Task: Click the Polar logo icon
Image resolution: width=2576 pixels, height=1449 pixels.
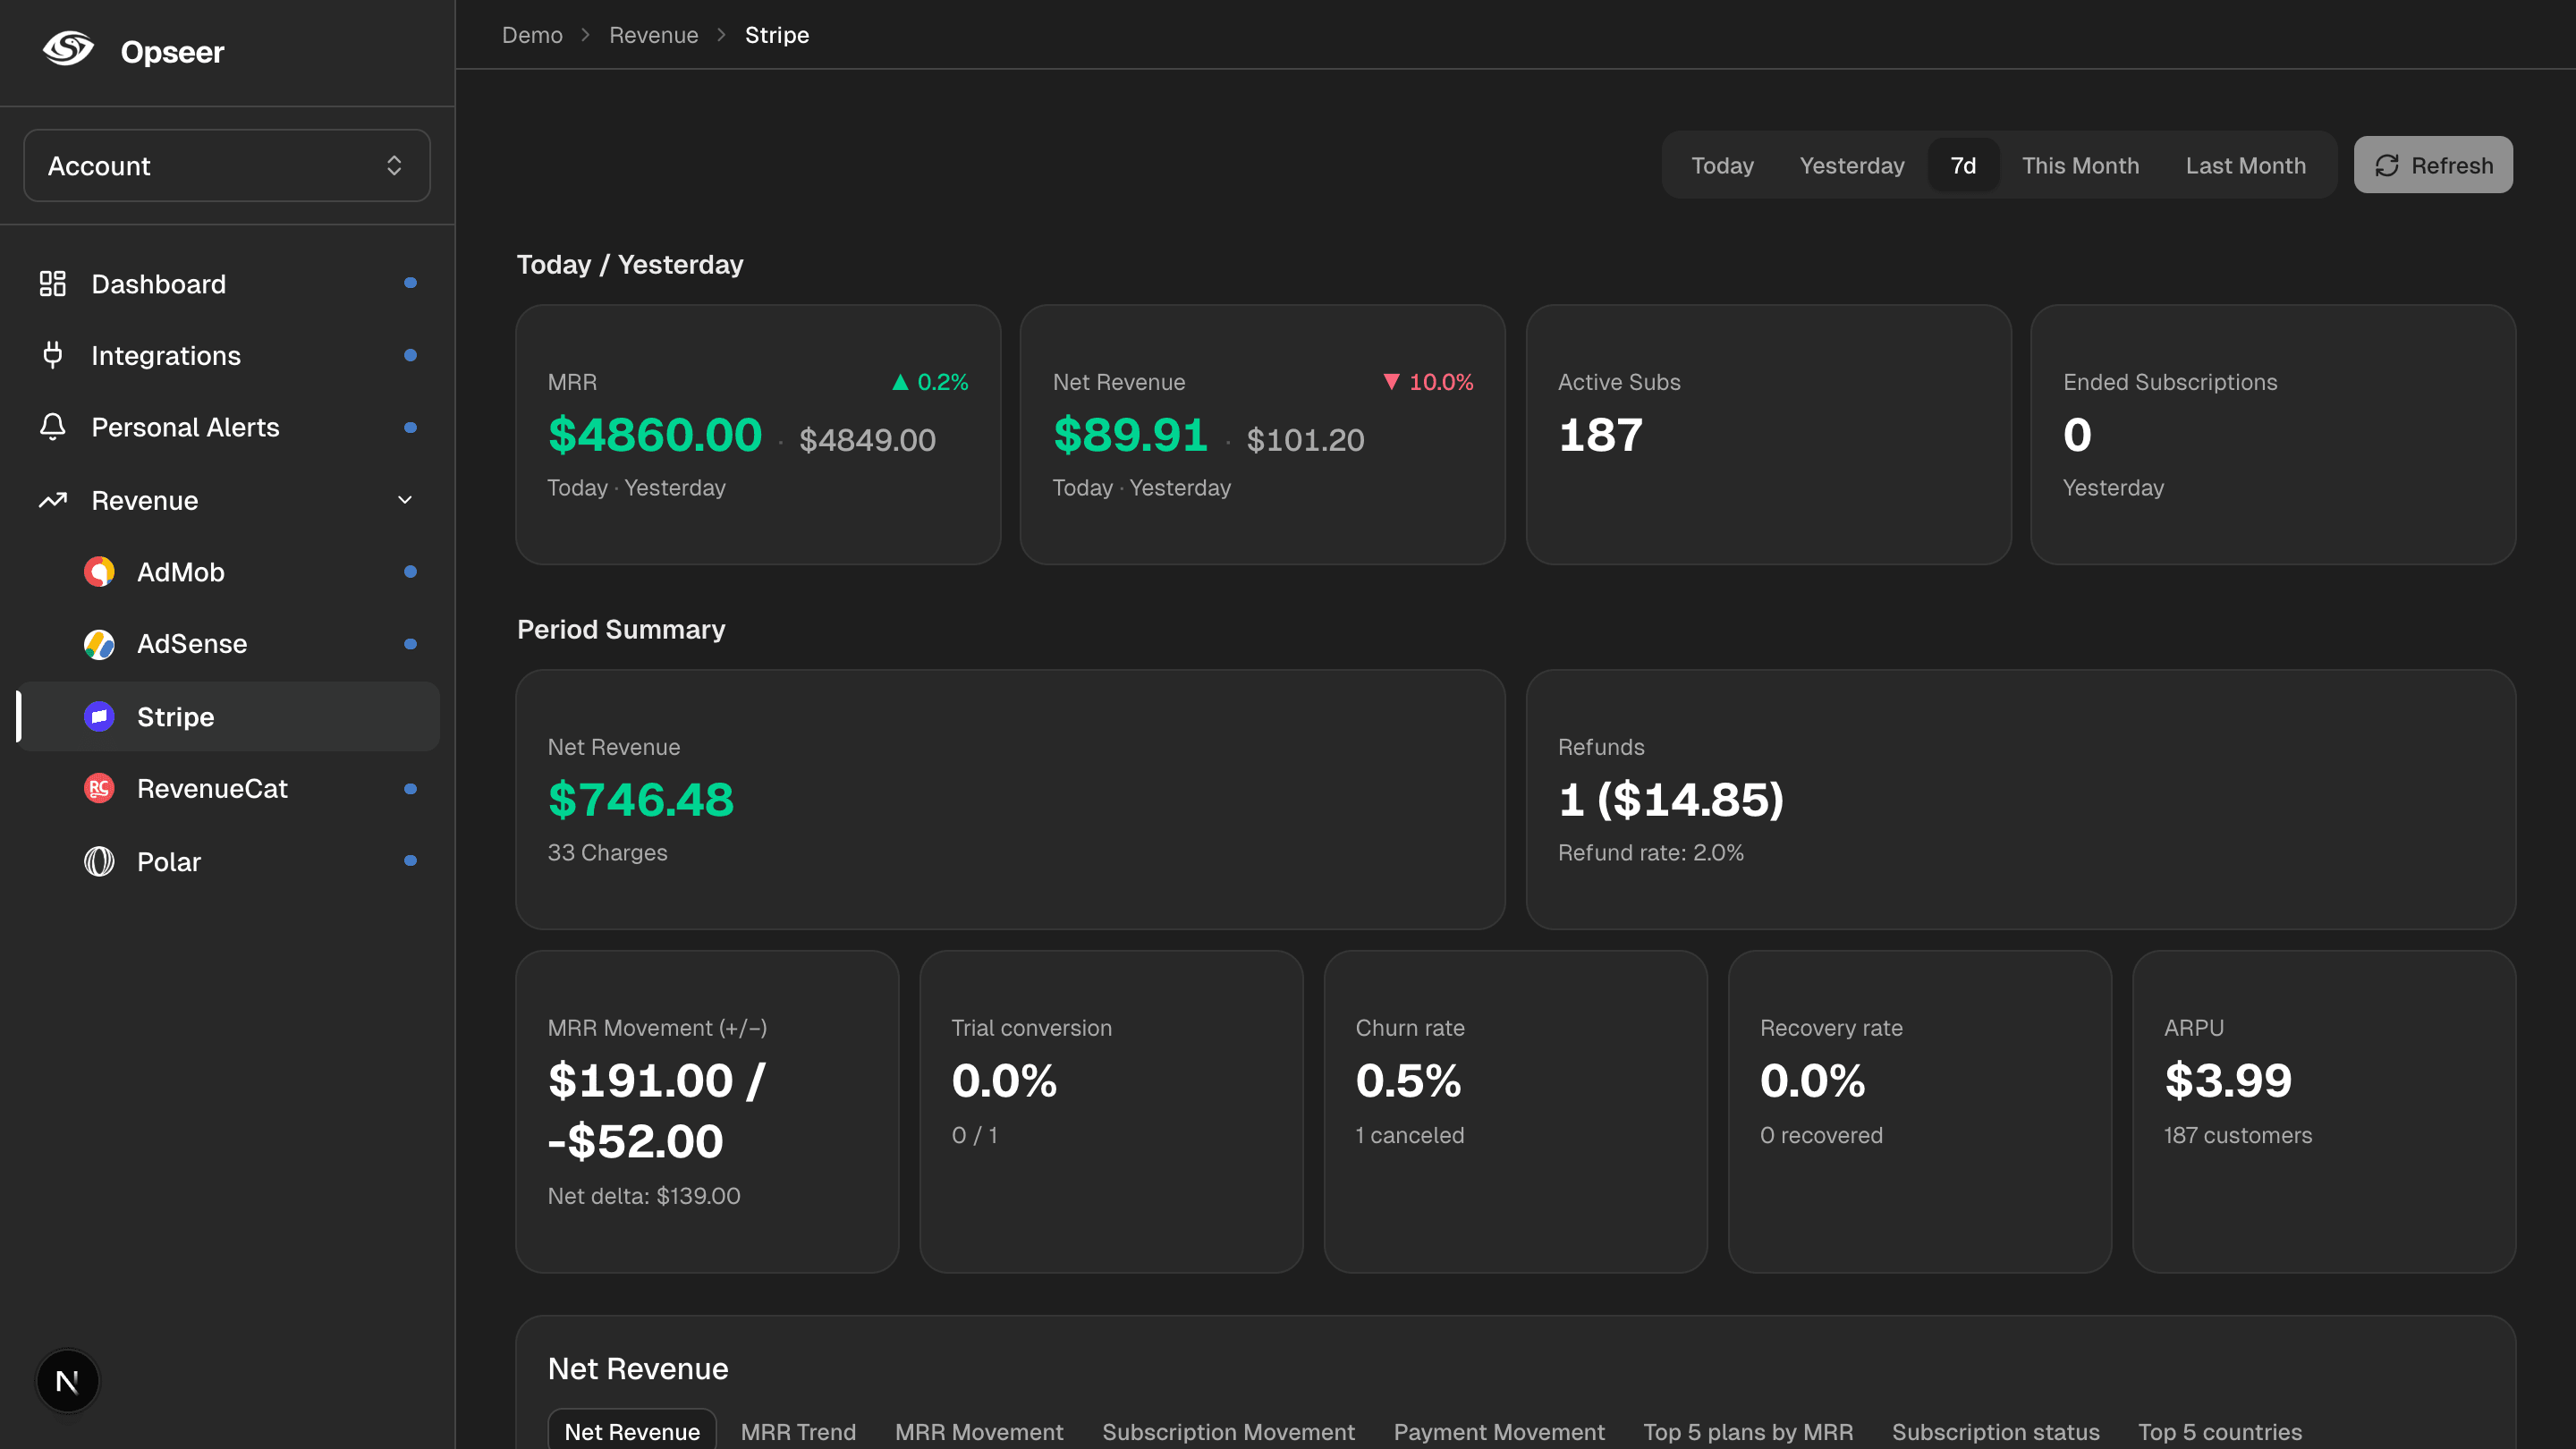Action: (x=99, y=861)
